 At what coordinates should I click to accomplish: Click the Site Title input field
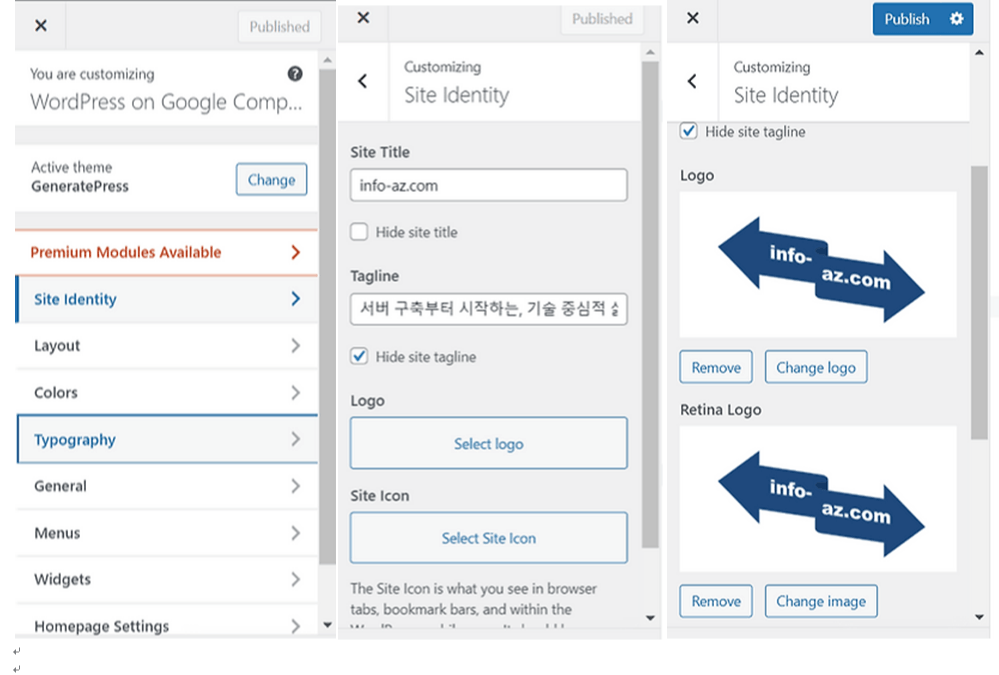pos(488,185)
